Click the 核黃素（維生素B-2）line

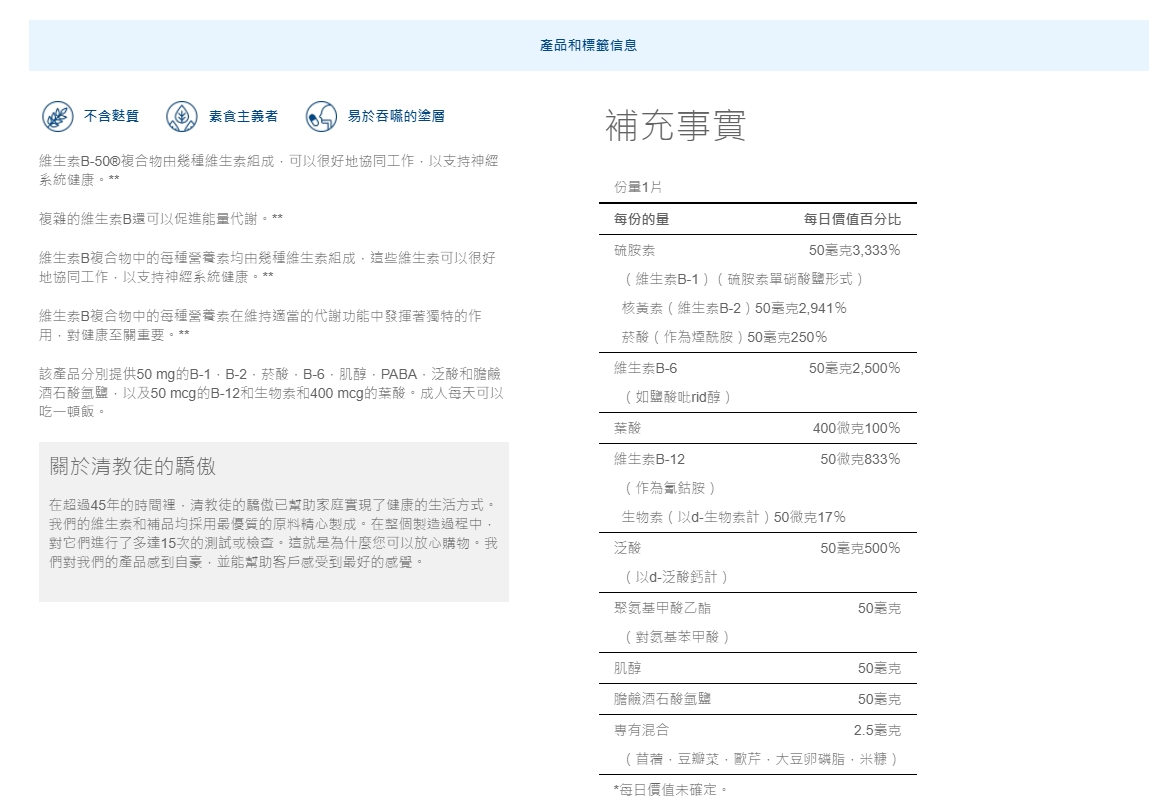734,308
